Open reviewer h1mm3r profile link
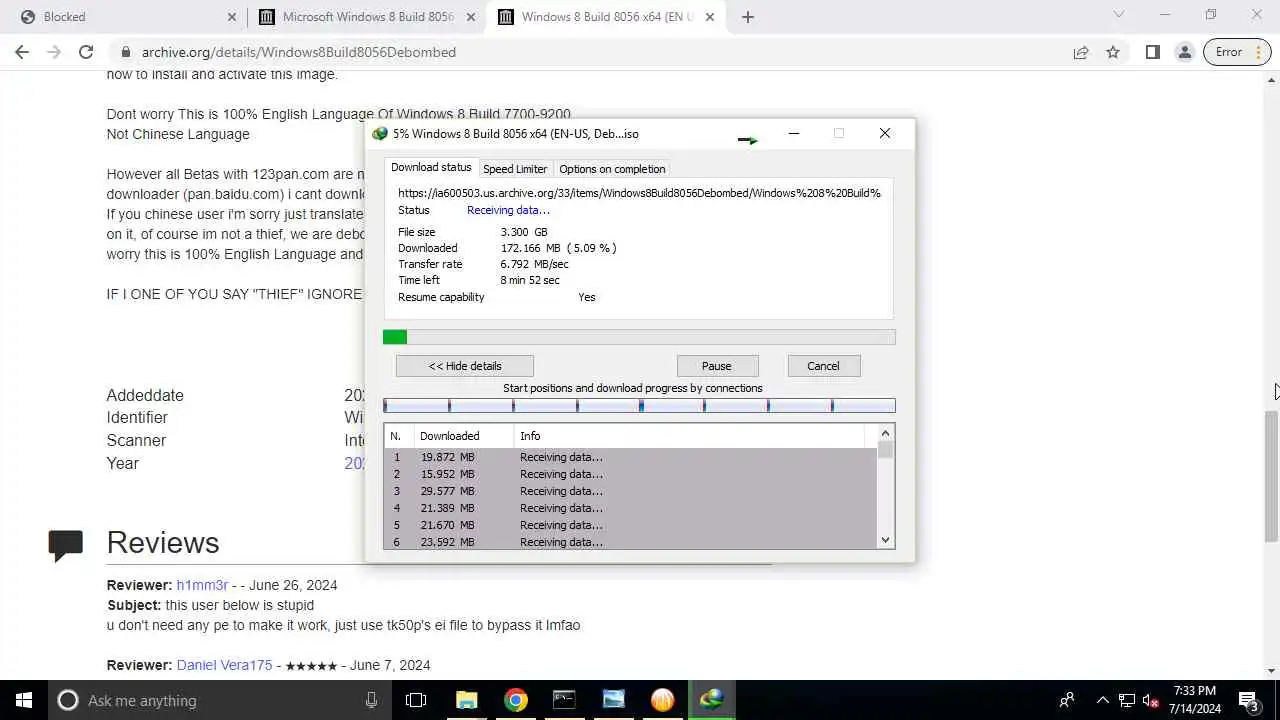Screen dimensions: 1280x720 [x=202, y=585]
